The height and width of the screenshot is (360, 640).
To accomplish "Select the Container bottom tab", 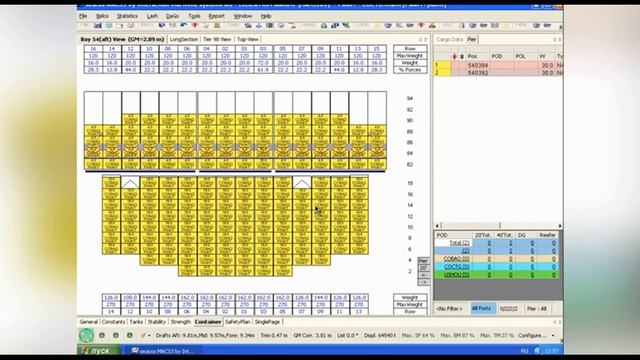I will [208, 322].
